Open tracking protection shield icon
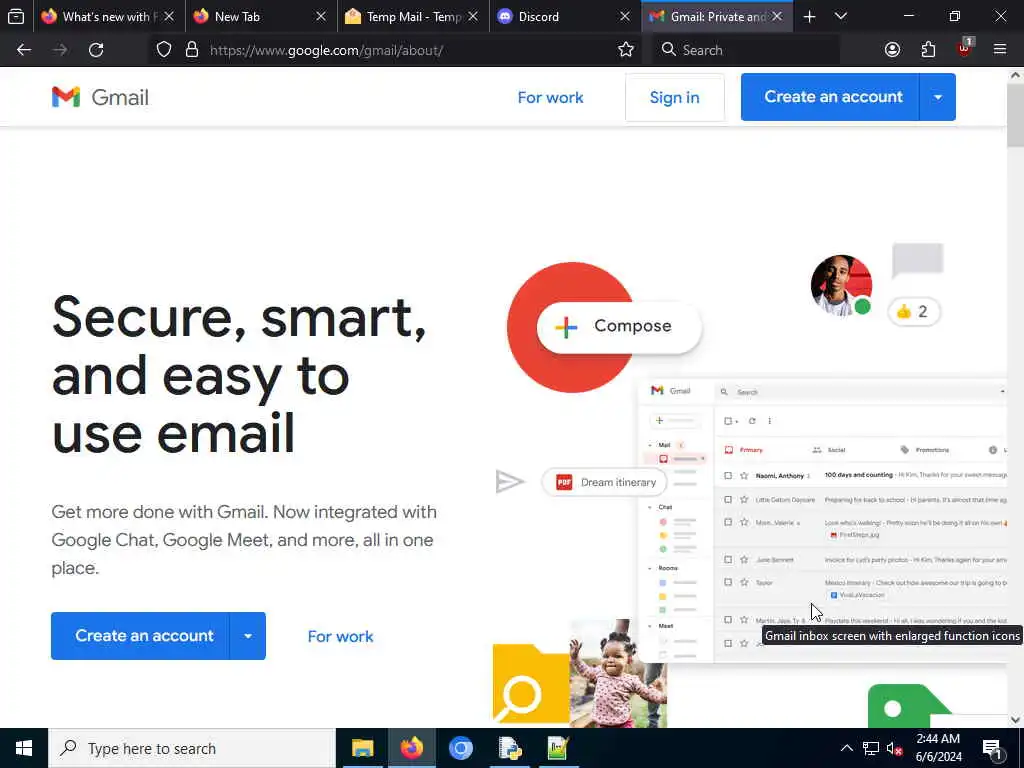 [x=164, y=50]
